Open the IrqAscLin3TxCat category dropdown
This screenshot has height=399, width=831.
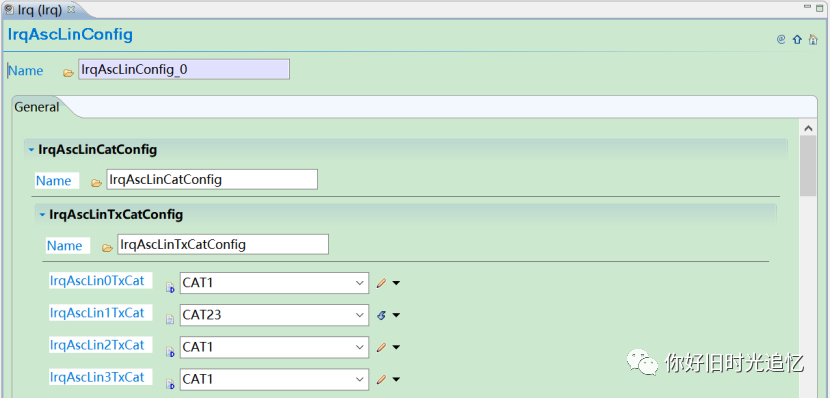(x=359, y=379)
